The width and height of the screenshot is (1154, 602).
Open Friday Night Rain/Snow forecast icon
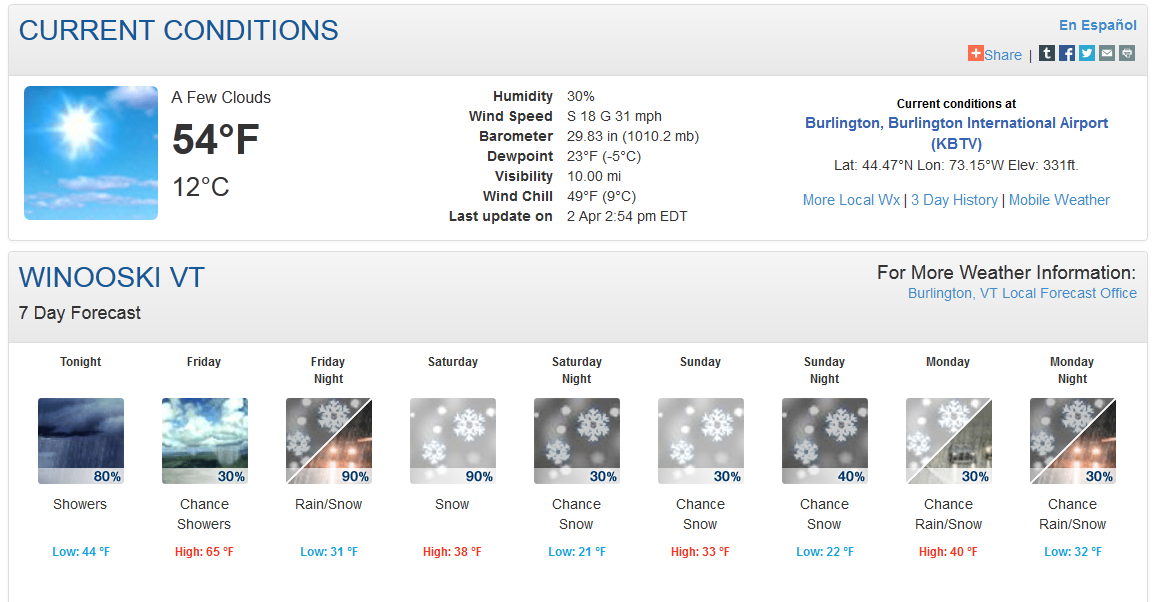(x=329, y=441)
